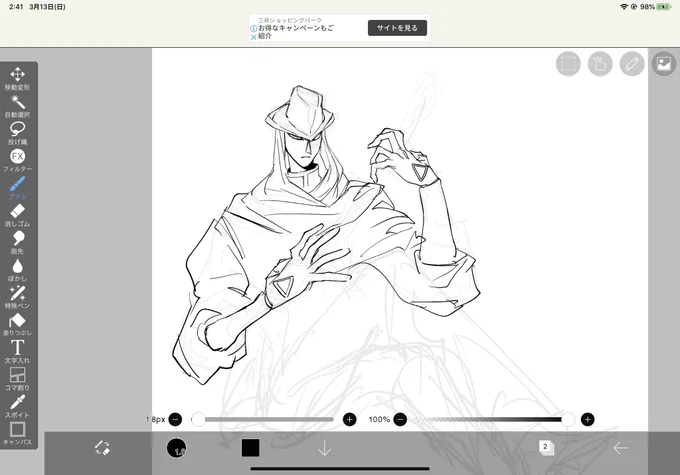Tap the 100% opacity value label
Viewport: 680px width, 475px height.
[379, 419]
